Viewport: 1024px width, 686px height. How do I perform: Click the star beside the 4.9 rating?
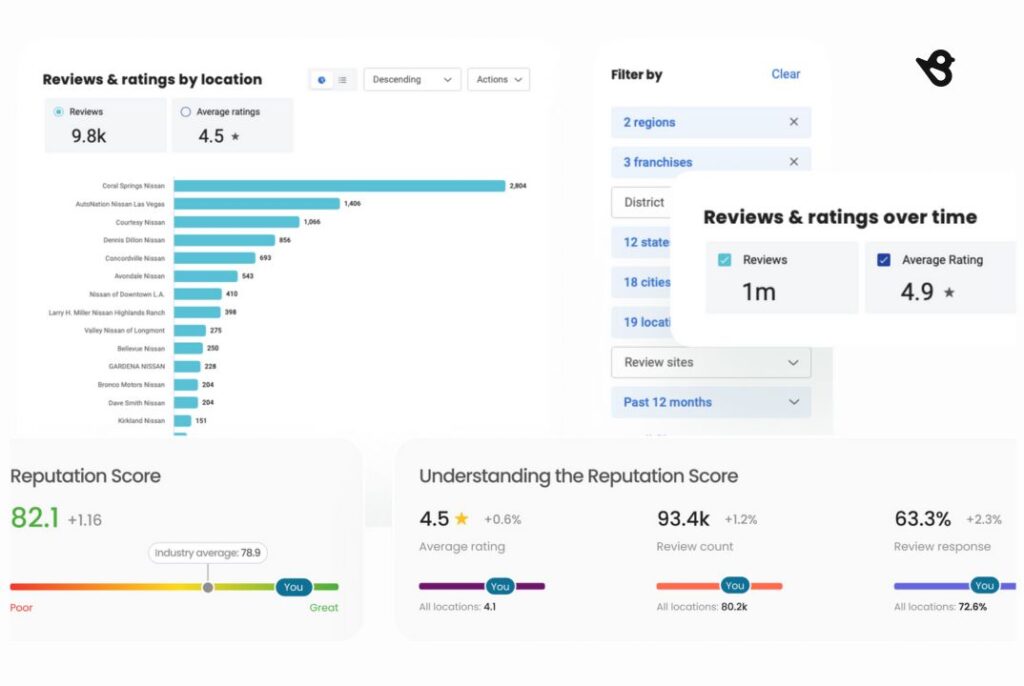950,290
